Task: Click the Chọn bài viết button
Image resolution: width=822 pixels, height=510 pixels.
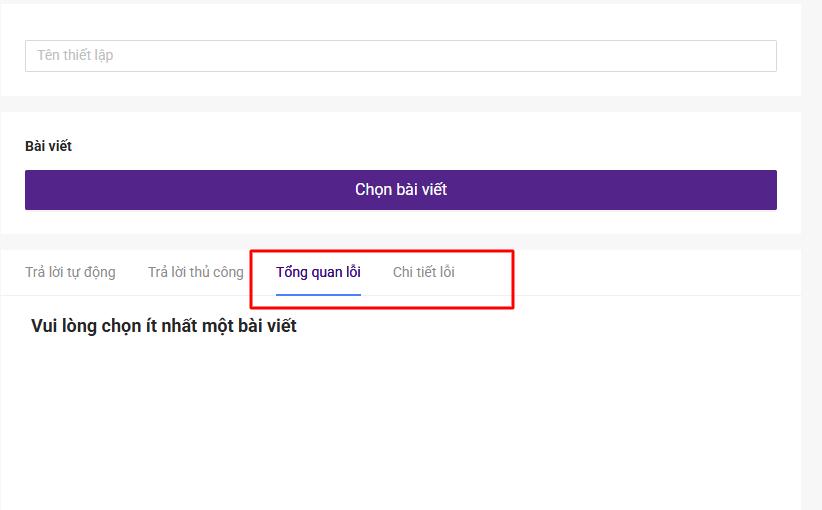Action: point(401,190)
